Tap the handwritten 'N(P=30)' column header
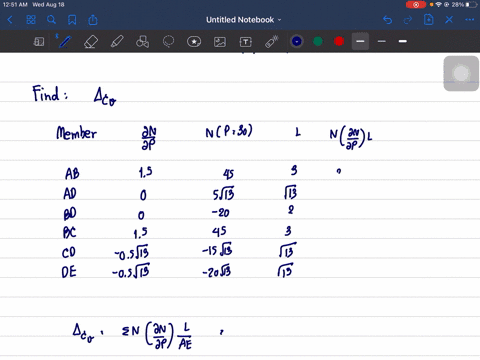The width and height of the screenshot is (480, 360). [229, 131]
